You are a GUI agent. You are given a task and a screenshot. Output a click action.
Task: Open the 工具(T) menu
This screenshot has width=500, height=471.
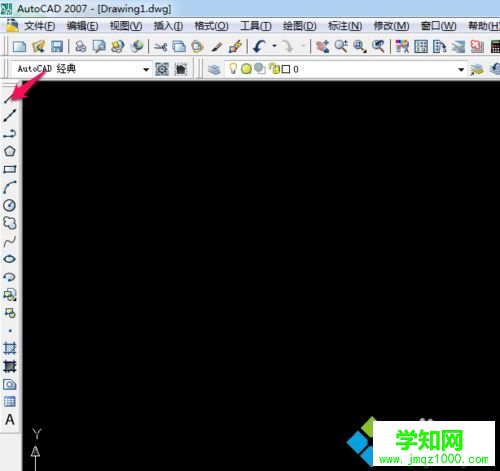point(256,26)
